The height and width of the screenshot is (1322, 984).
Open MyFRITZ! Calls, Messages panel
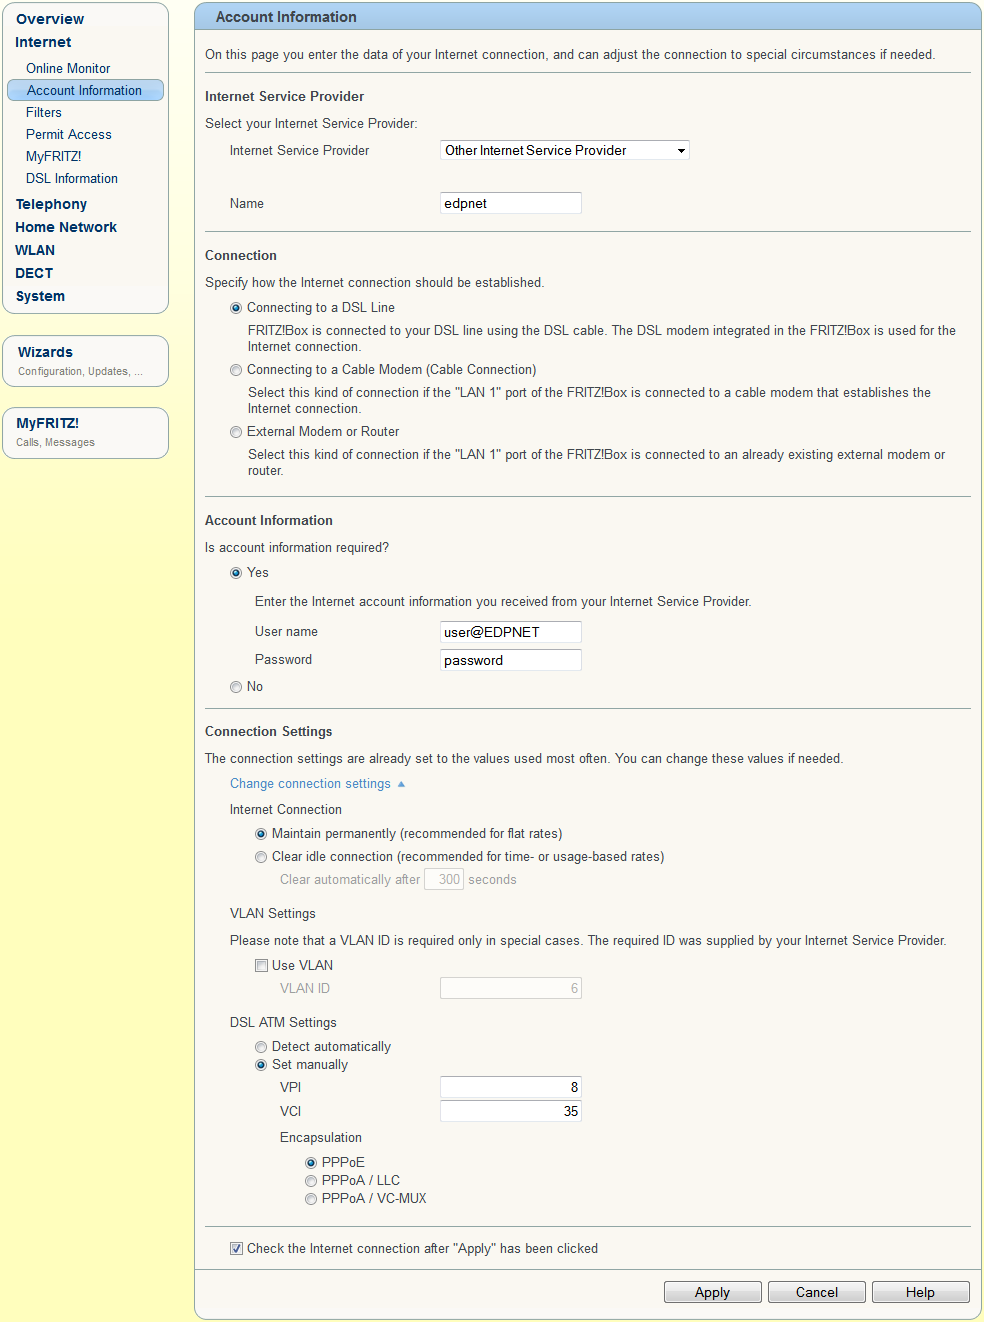point(85,433)
